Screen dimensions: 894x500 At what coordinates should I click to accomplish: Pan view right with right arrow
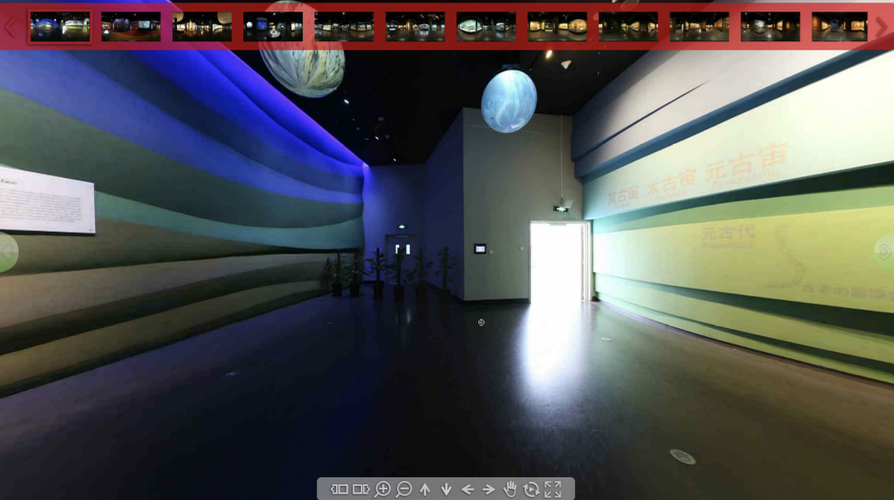click(488, 489)
